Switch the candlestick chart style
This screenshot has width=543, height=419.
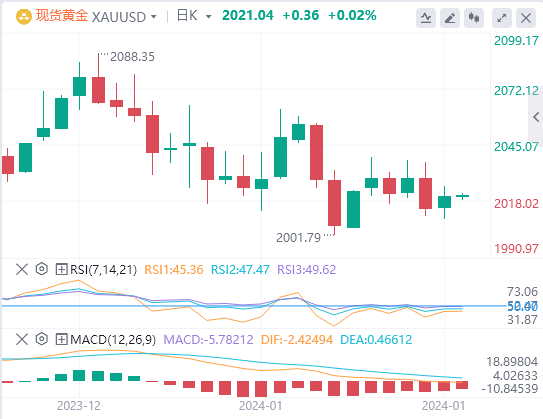[x=474, y=18]
